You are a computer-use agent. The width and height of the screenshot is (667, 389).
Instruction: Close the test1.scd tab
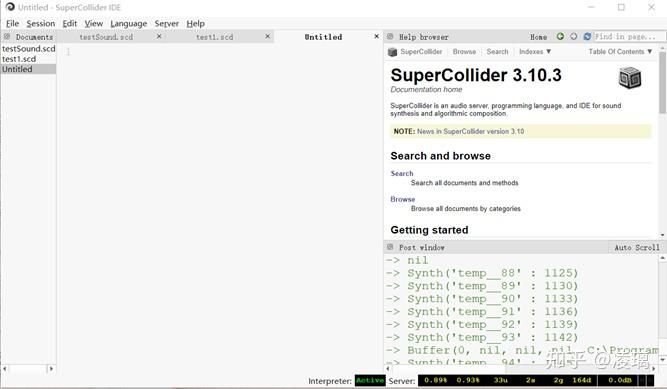pyautogui.click(x=268, y=37)
